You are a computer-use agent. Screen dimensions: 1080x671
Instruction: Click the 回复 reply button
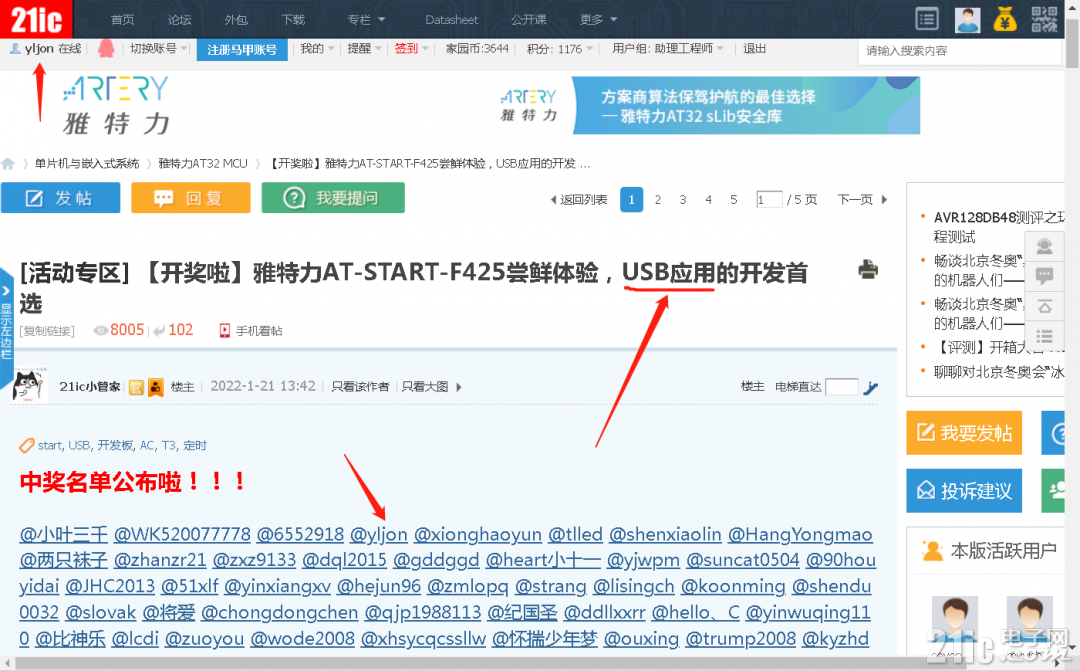(x=191, y=198)
